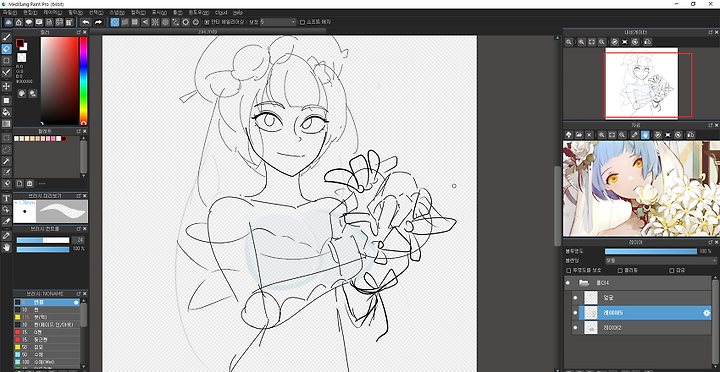
Task: Toggle visibility of folder 폴더4
Action: (x=568, y=283)
